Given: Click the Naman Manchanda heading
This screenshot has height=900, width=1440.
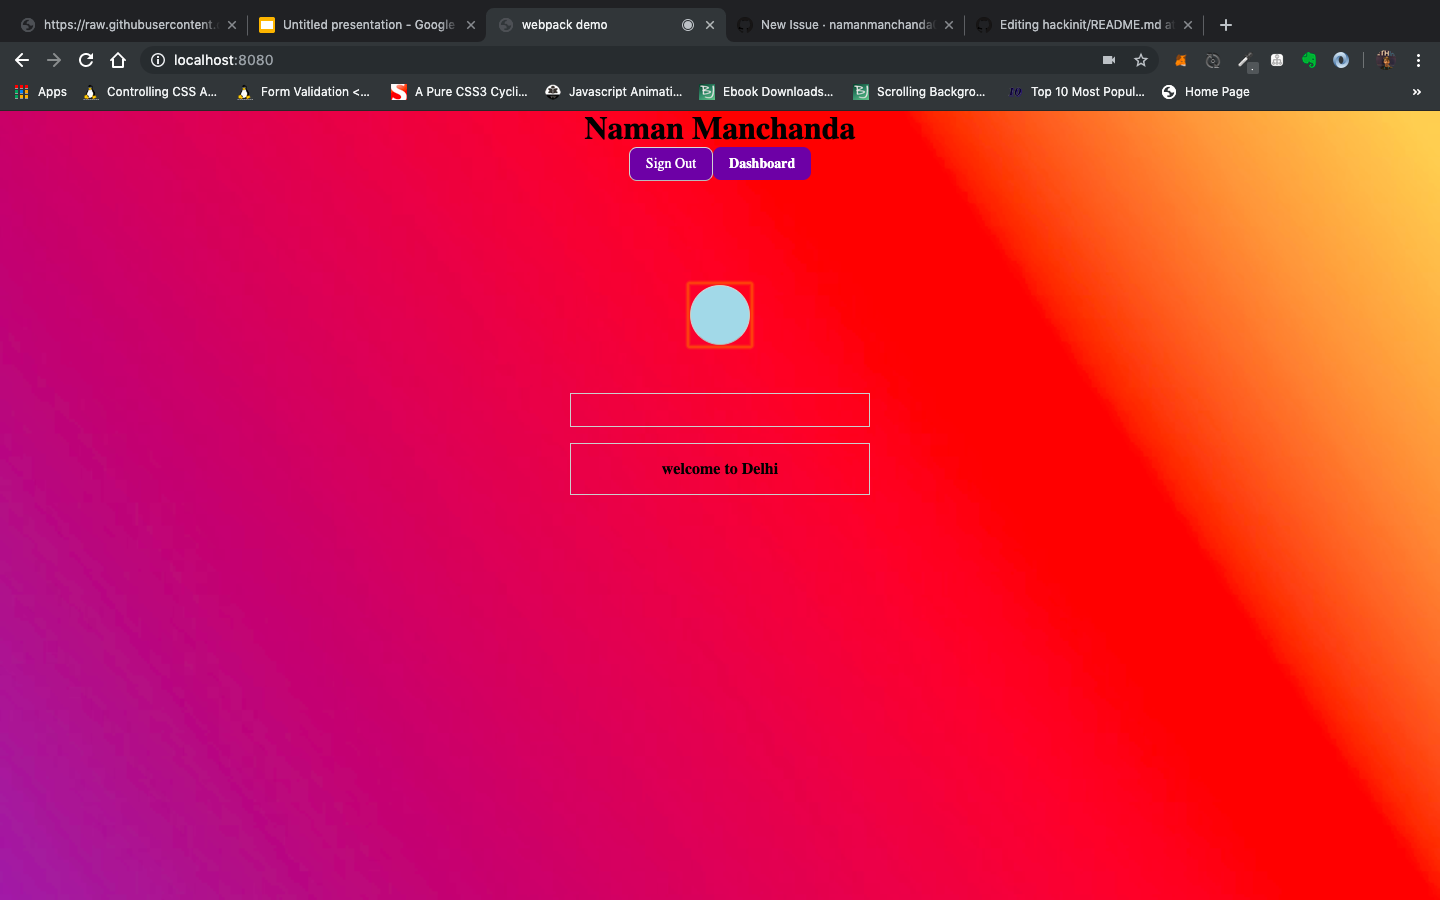Looking at the screenshot, I should pyautogui.click(x=720, y=129).
